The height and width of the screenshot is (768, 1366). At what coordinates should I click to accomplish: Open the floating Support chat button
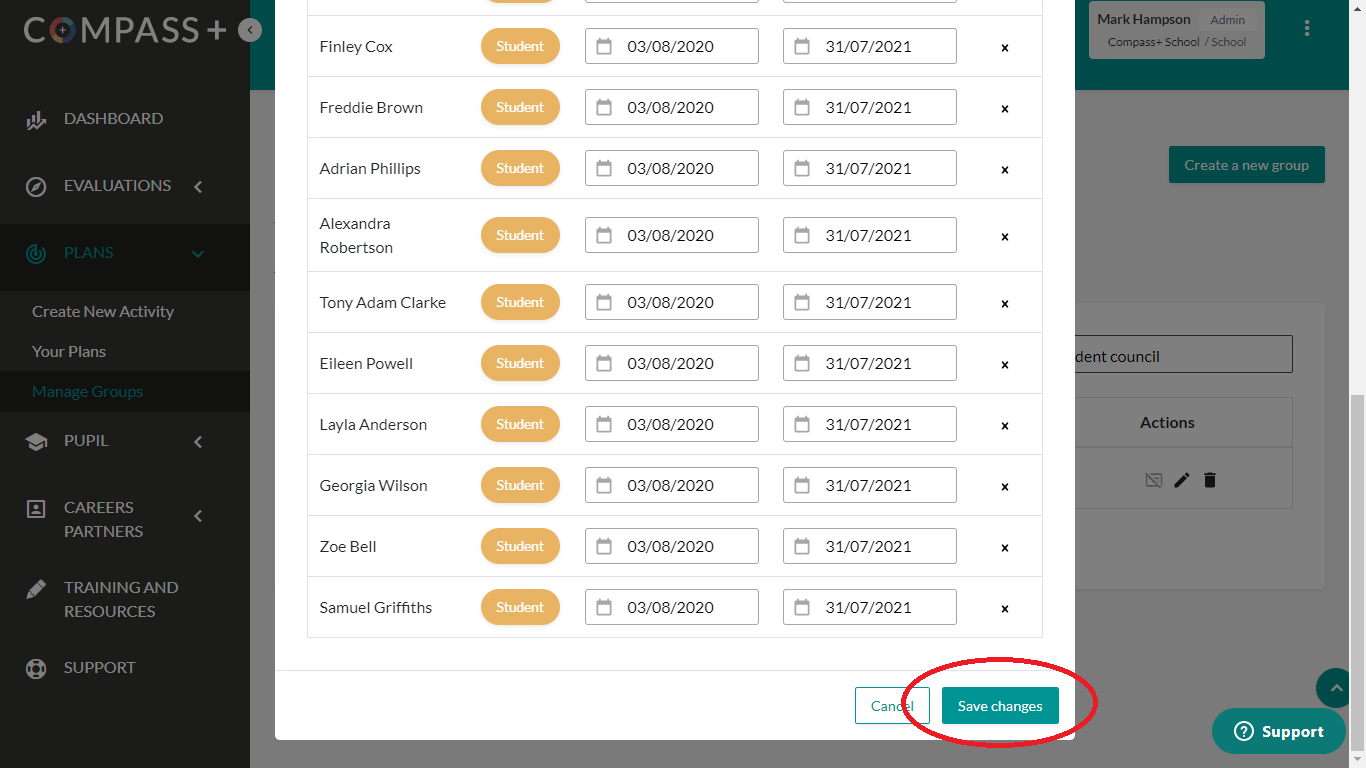pos(1278,731)
